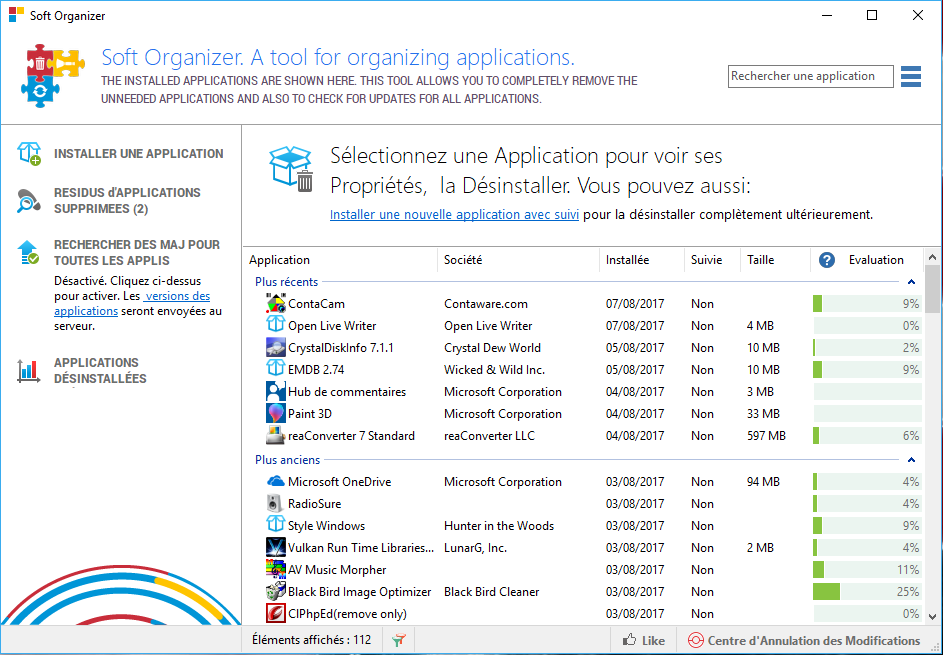Image resolution: width=943 pixels, height=655 pixels.
Task: Click the ContaCam application icon
Action: [275, 303]
